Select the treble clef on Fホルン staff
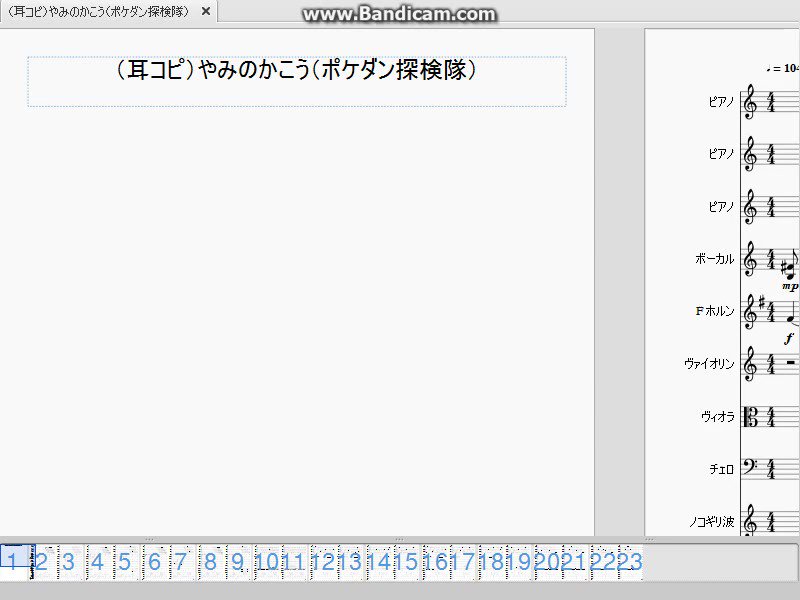The height and width of the screenshot is (600, 800). (x=749, y=312)
